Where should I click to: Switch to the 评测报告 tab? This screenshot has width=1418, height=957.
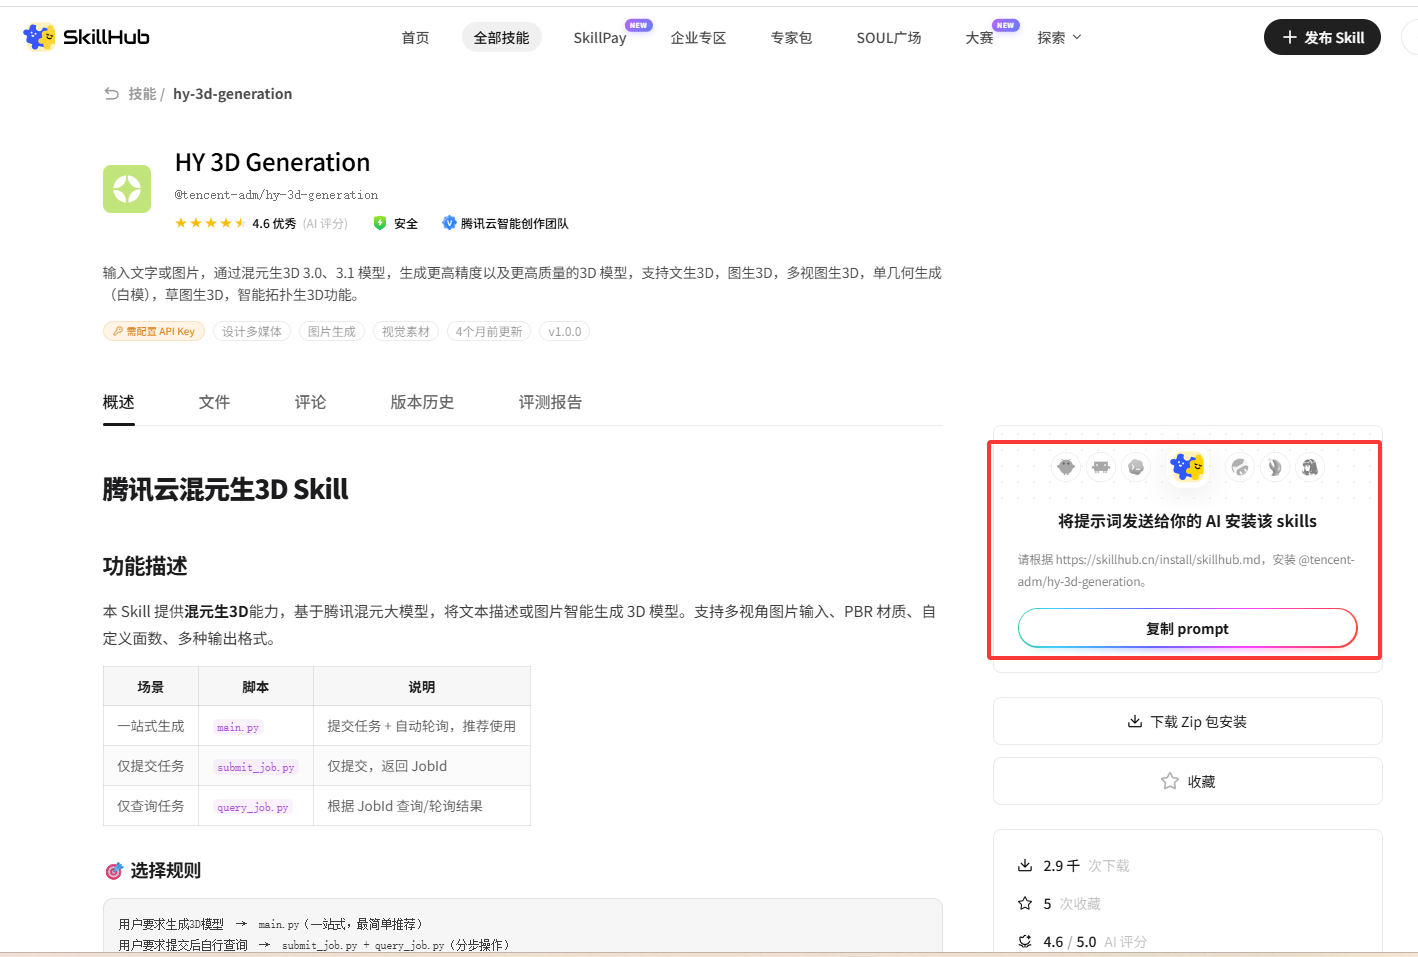coord(550,402)
